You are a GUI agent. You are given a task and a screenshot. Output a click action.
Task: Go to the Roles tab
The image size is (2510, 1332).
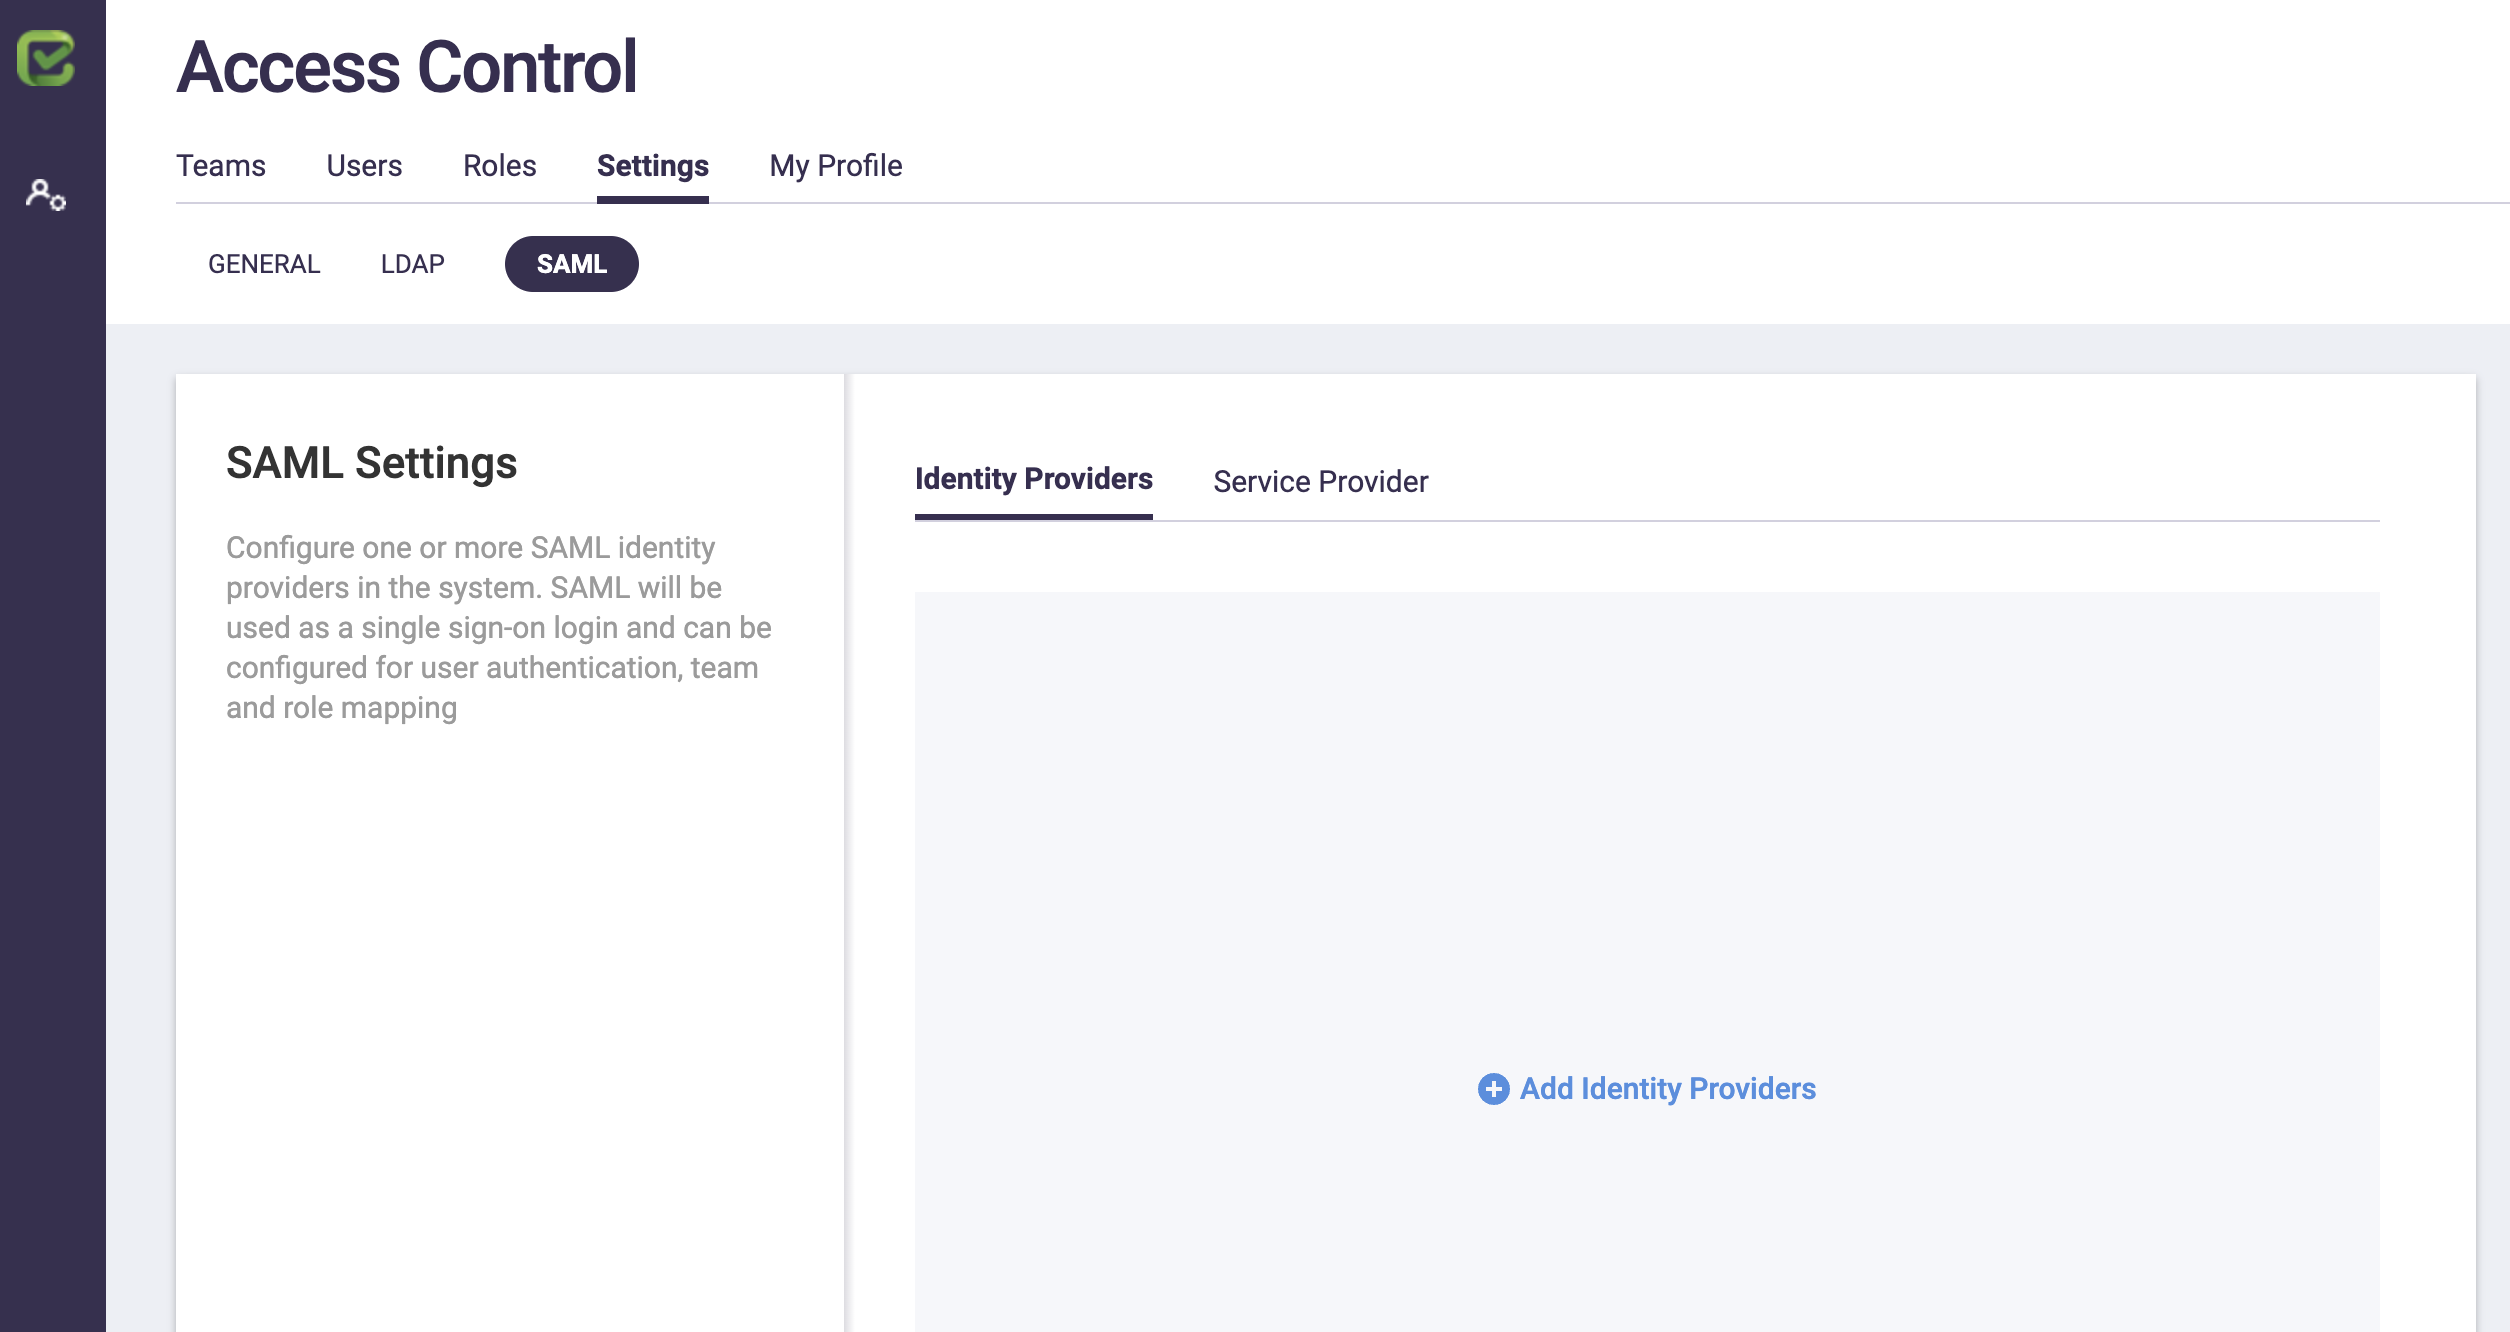(x=499, y=166)
